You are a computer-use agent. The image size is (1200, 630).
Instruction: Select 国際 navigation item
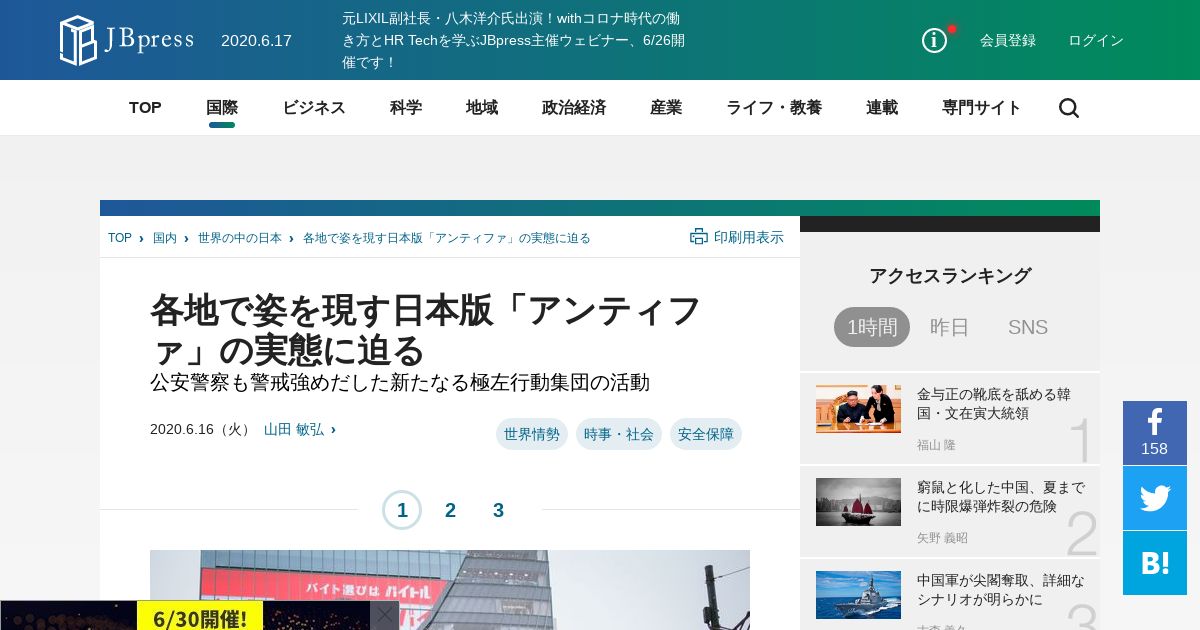point(222,108)
